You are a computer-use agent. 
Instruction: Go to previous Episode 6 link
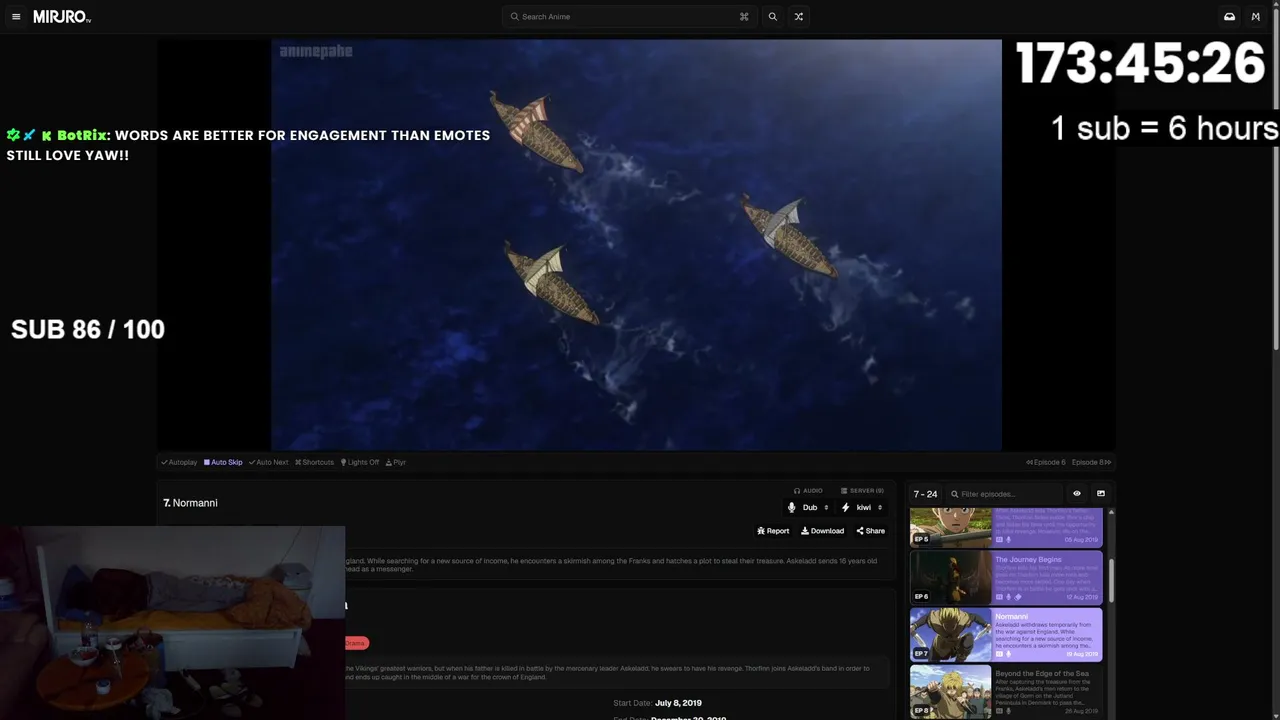click(x=1046, y=462)
